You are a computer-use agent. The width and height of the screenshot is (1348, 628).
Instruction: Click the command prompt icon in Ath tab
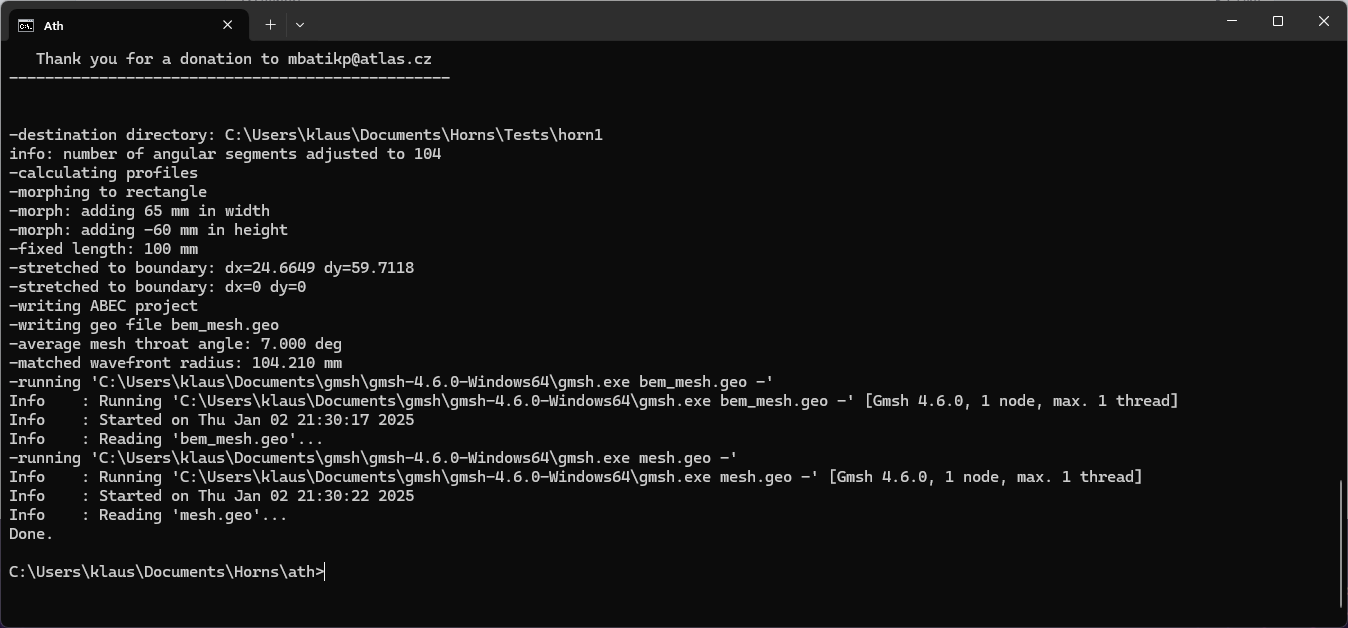tap(26, 25)
